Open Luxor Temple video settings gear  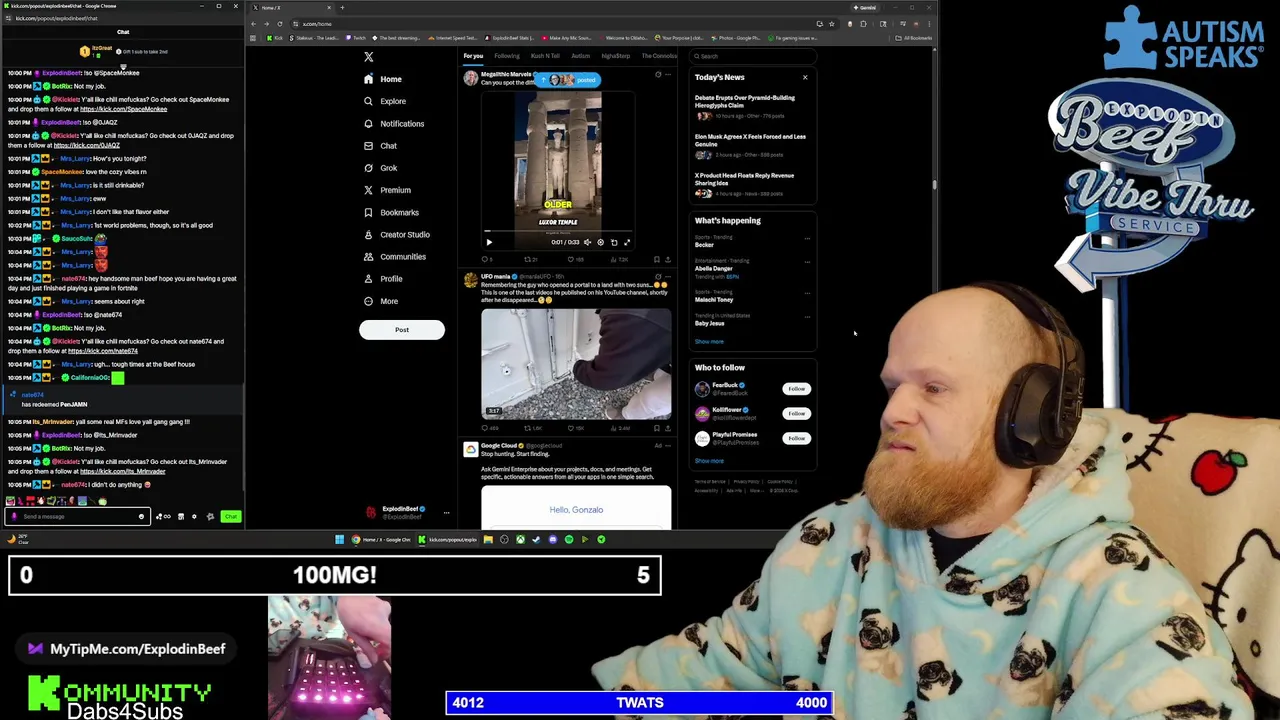pos(600,242)
